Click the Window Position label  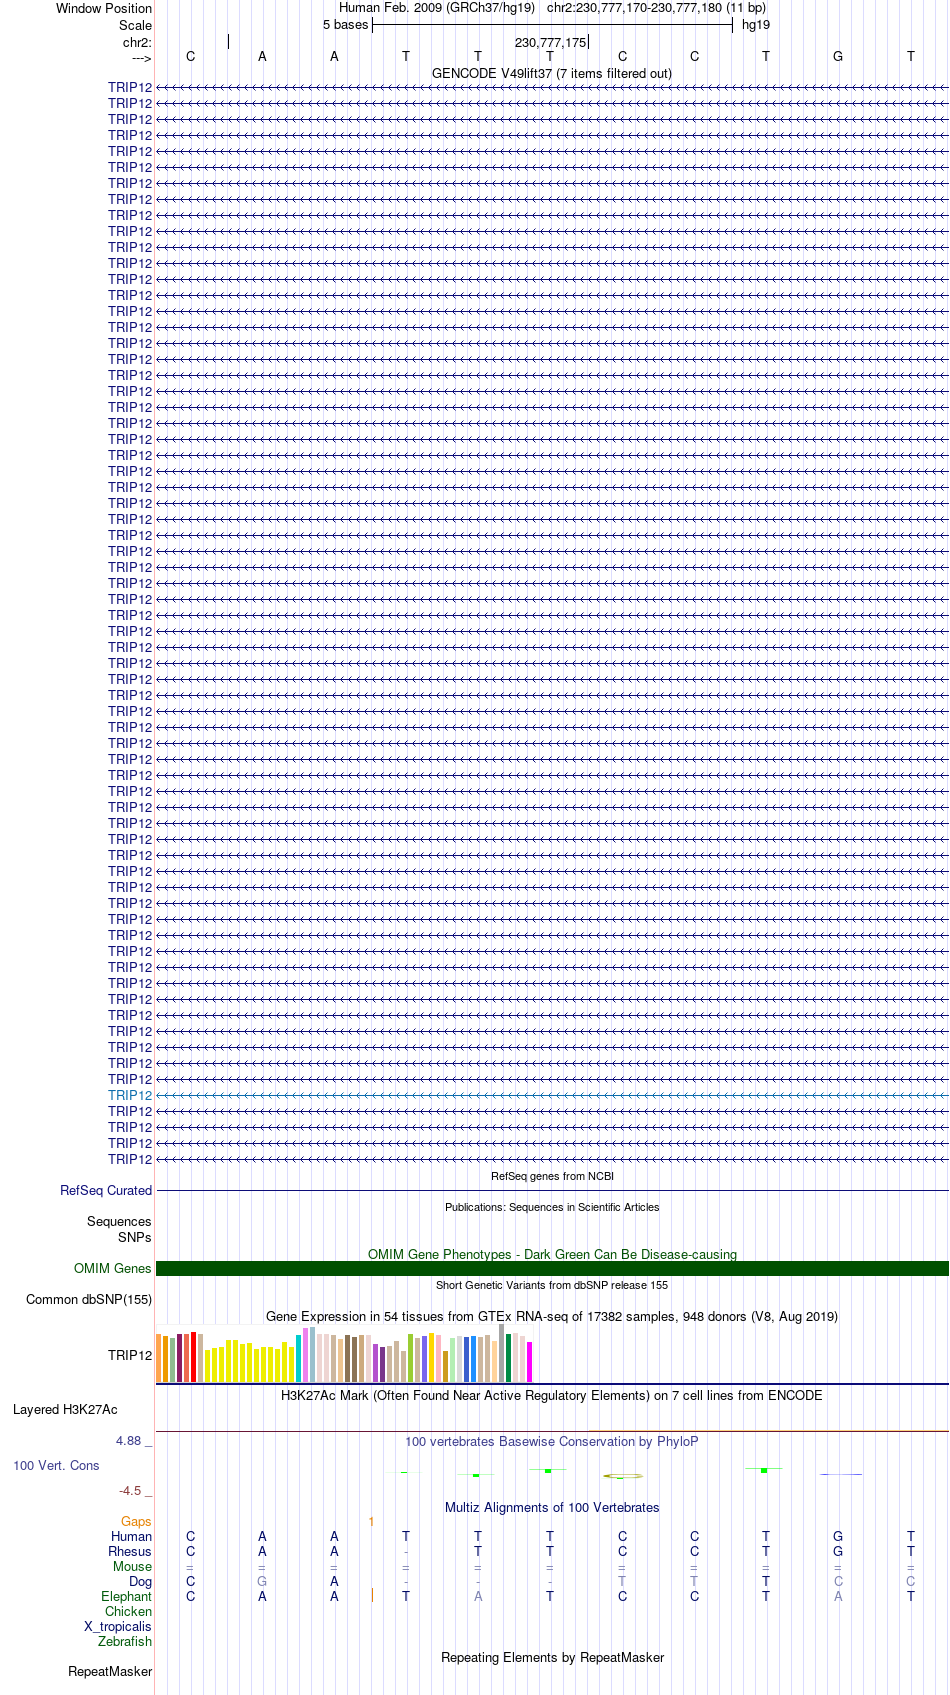pos(104,9)
